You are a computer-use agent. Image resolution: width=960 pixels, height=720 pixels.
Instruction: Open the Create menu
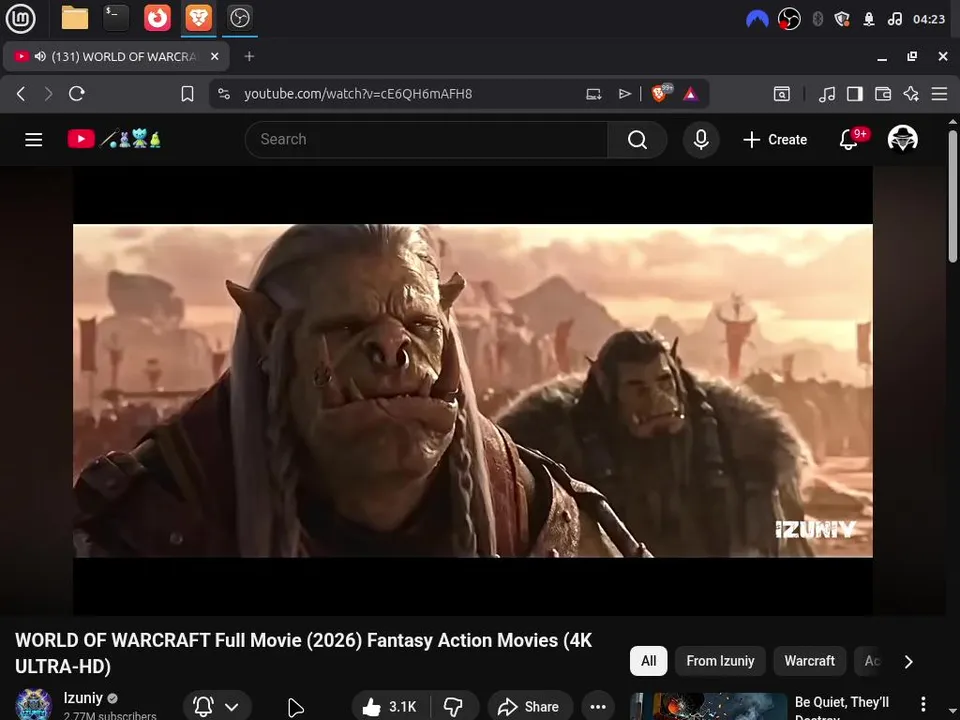tap(775, 140)
